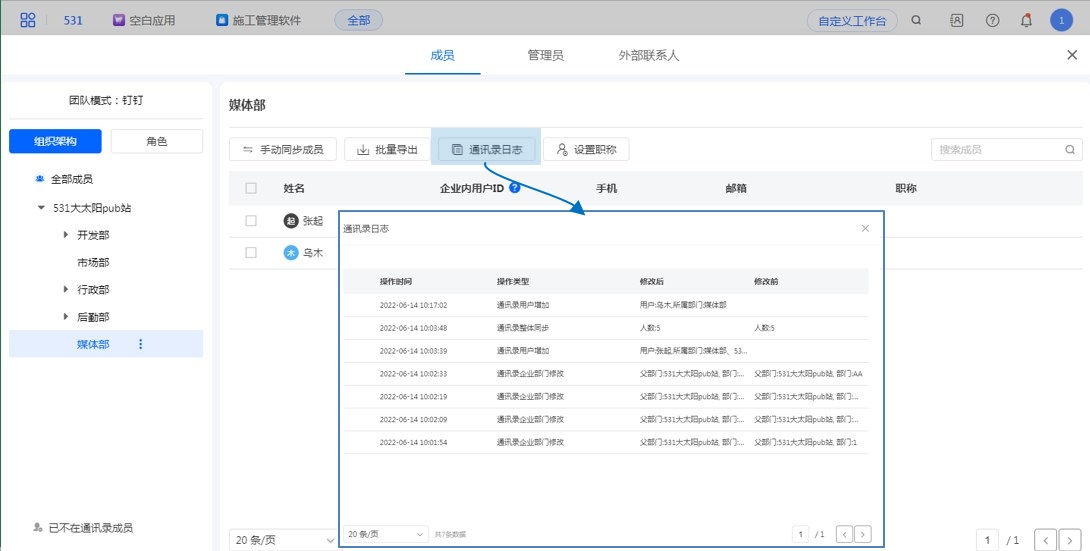Open the 20 条/页 page size dropdown

click(x=283, y=540)
